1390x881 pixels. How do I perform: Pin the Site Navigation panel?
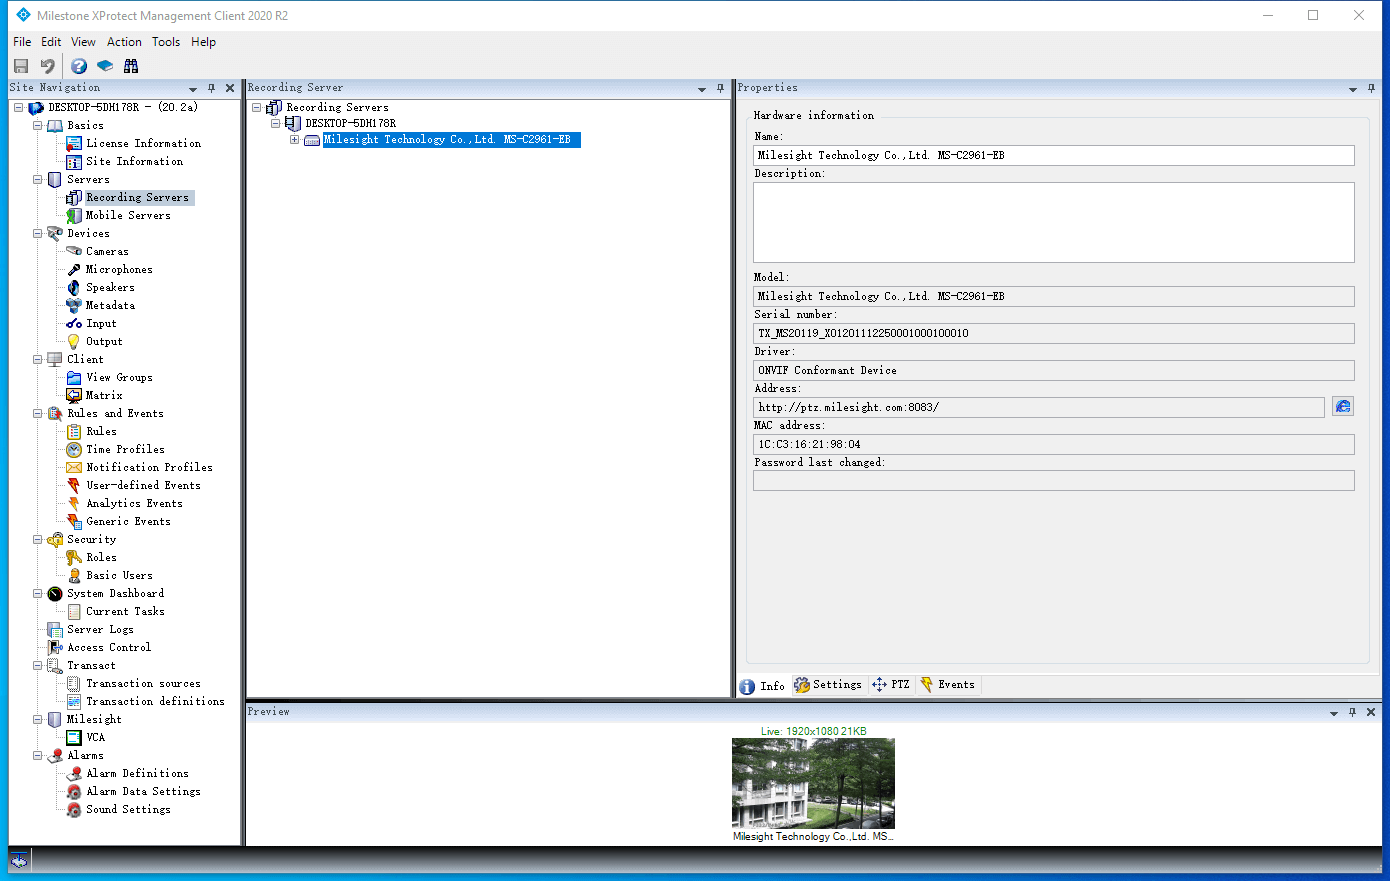point(211,88)
